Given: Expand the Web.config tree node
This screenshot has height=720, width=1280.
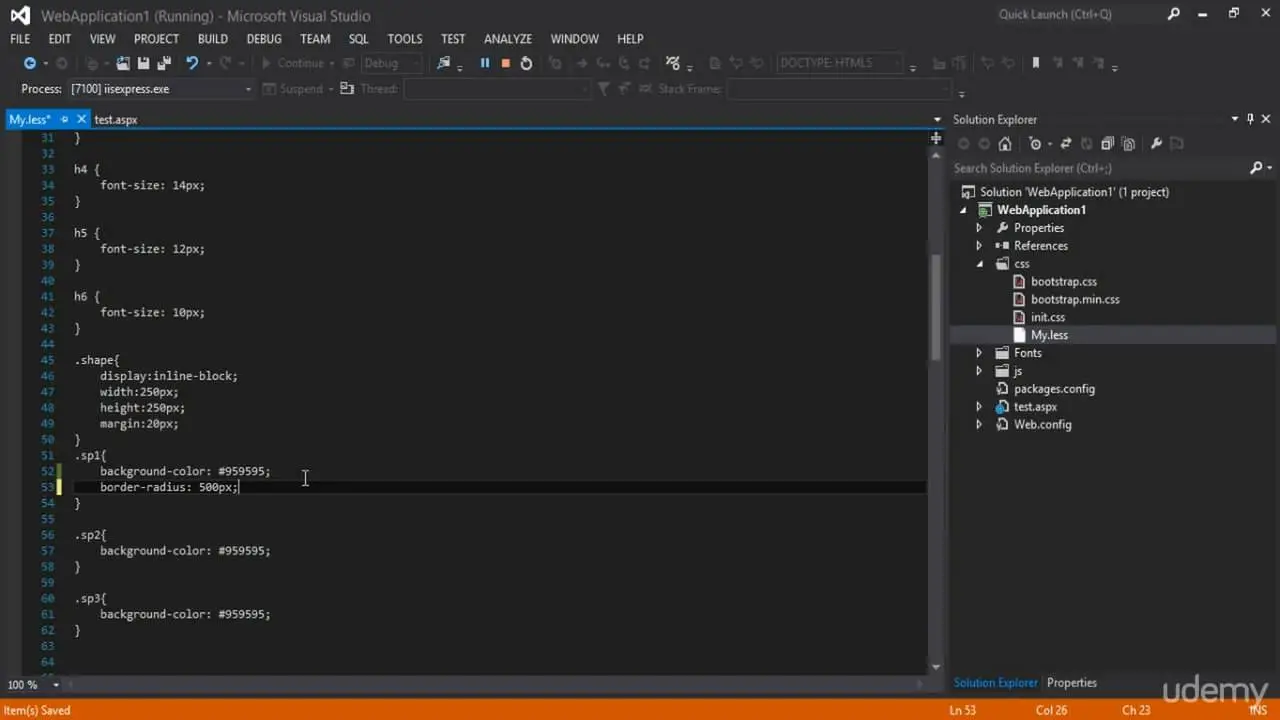Looking at the screenshot, I should click(979, 425).
